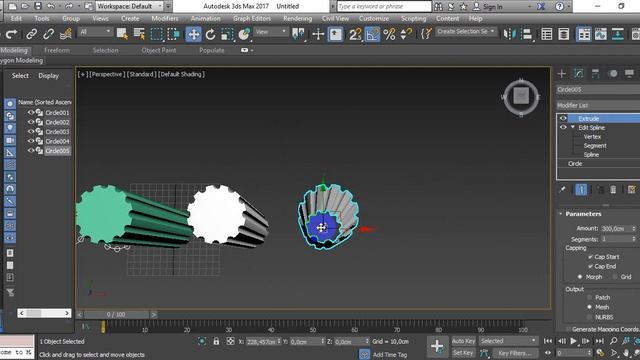Toggle visibility eye of Circle003
The image size is (640, 360).
[x=31, y=131]
